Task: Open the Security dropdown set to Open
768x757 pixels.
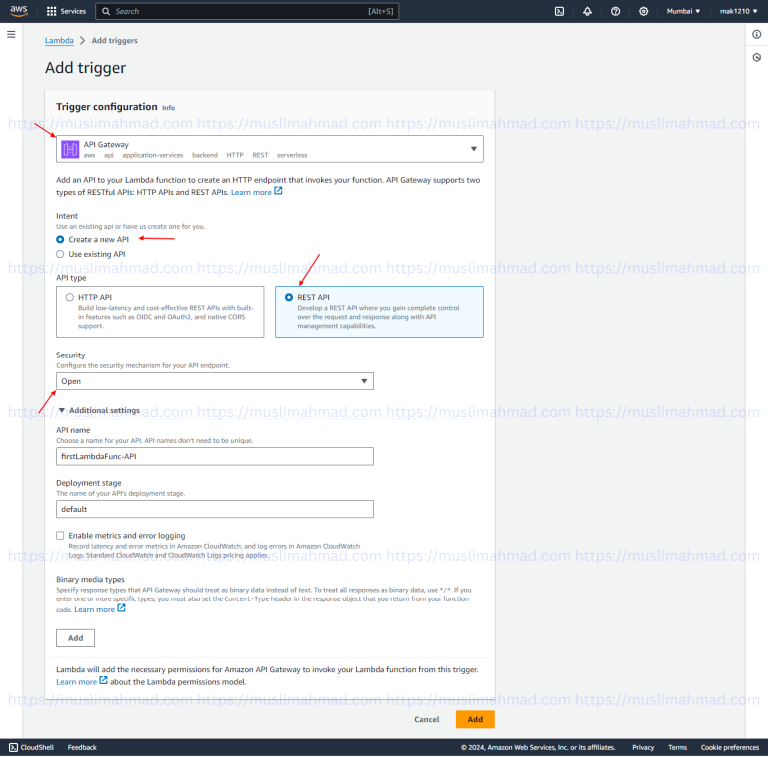Action: tap(214, 381)
